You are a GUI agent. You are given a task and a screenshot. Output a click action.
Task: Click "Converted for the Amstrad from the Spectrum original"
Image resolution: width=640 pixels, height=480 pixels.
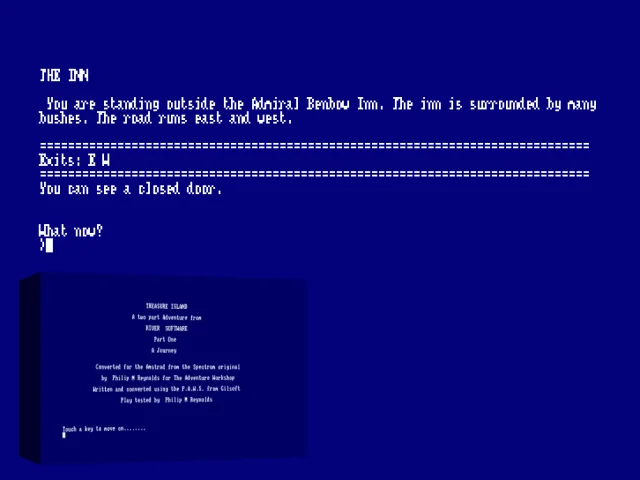click(x=168, y=367)
